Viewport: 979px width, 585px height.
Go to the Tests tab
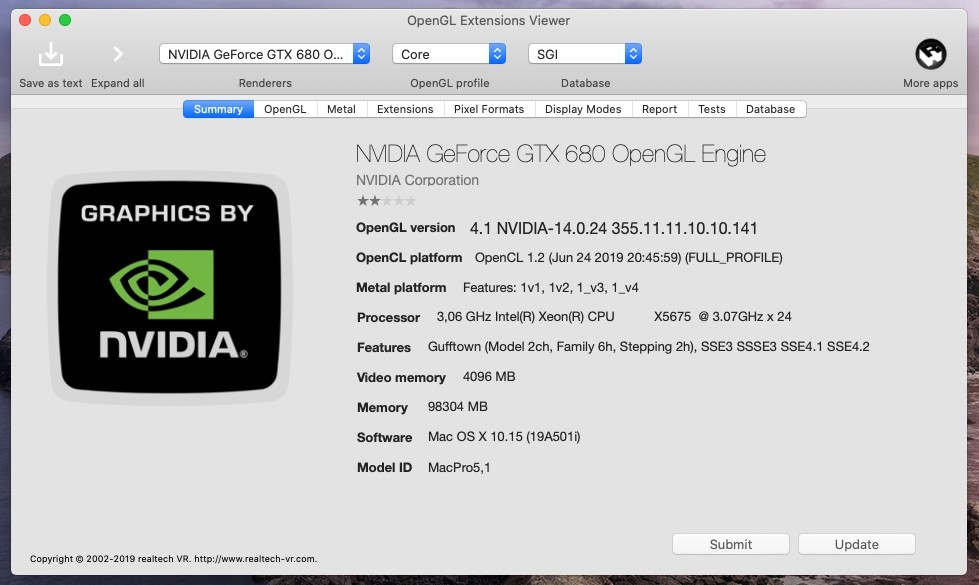pos(712,109)
